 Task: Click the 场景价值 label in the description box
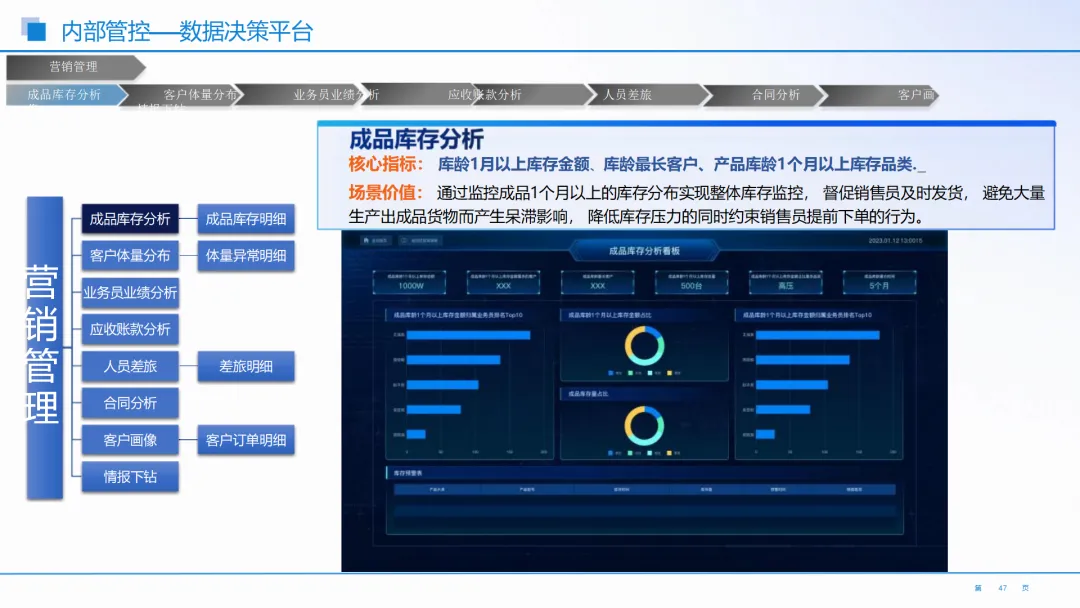pyautogui.click(x=386, y=193)
